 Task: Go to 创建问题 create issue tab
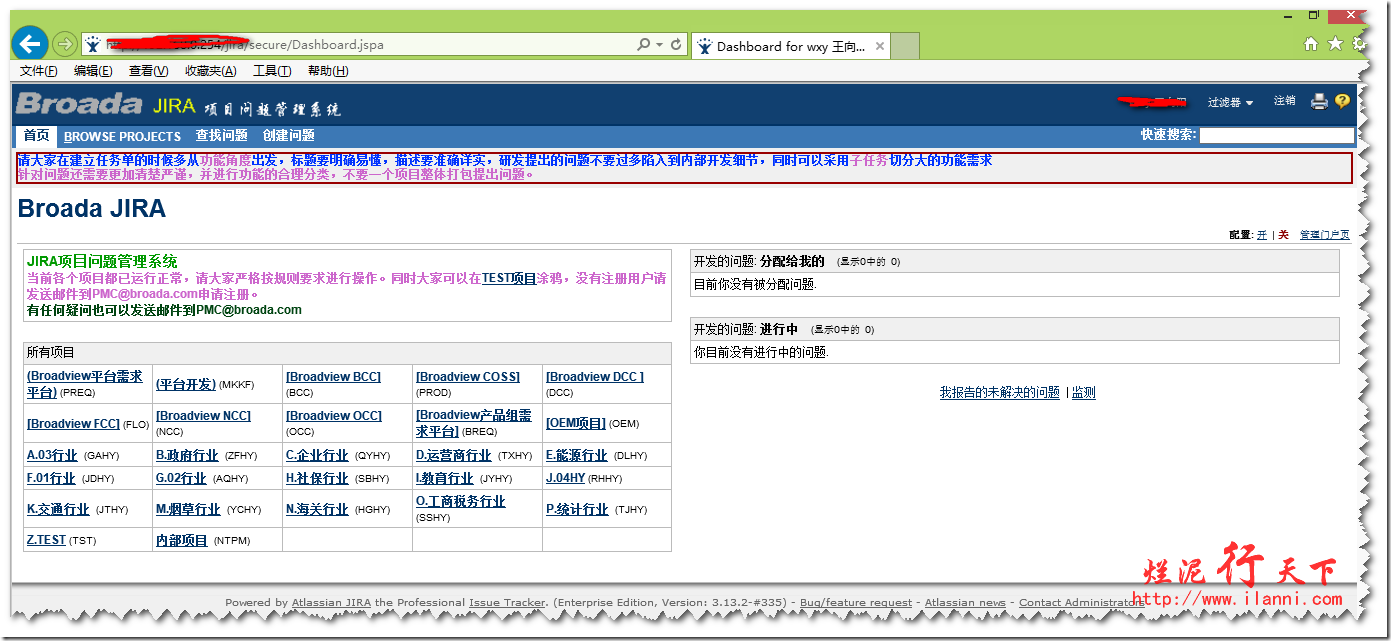pyautogui.click(x=288, y=136)
